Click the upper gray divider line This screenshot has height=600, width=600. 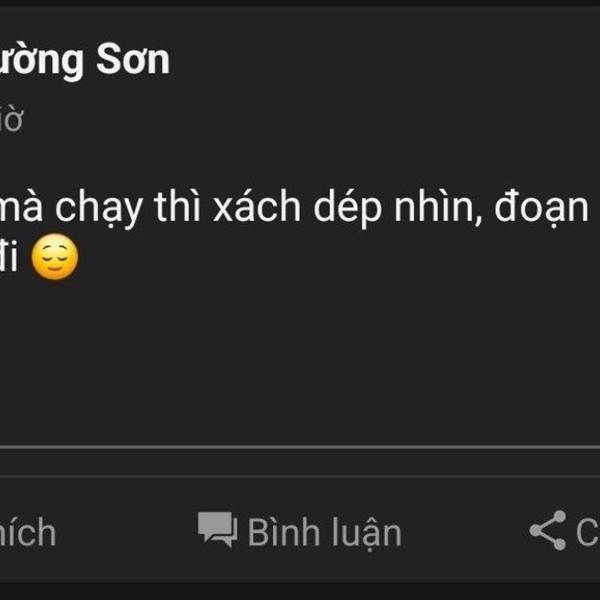(x=300, y=447)
